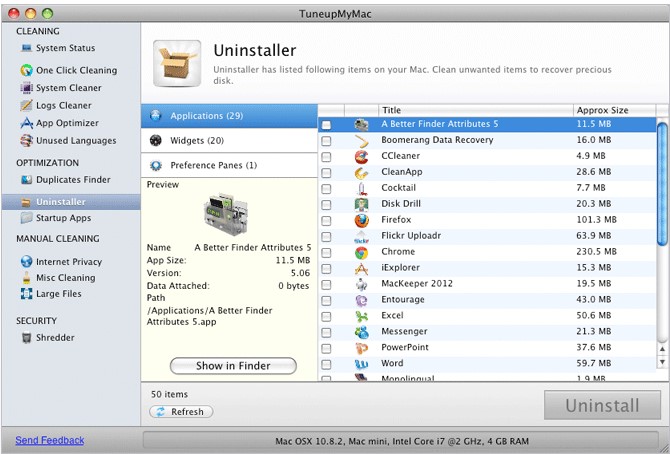Click the scroll up arrow in app list
Screen dimensions: 670x454
coord(662,349)
